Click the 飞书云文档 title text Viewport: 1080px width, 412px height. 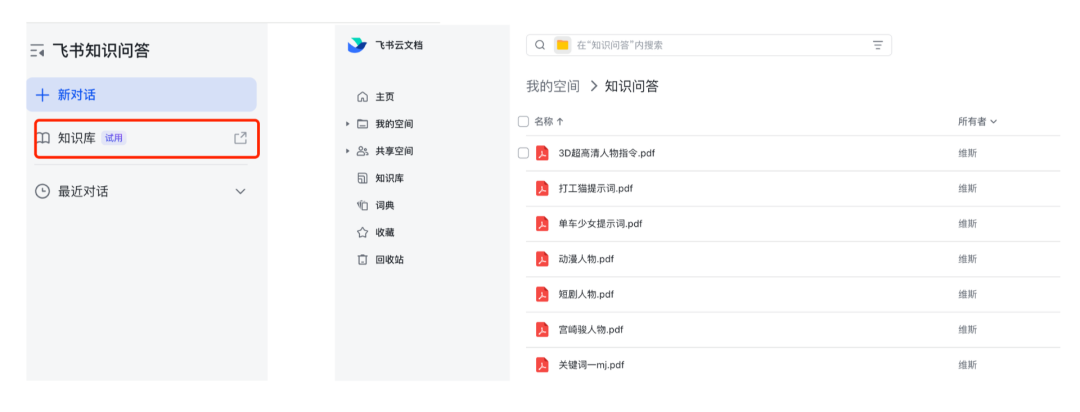(x=399, y=45)
